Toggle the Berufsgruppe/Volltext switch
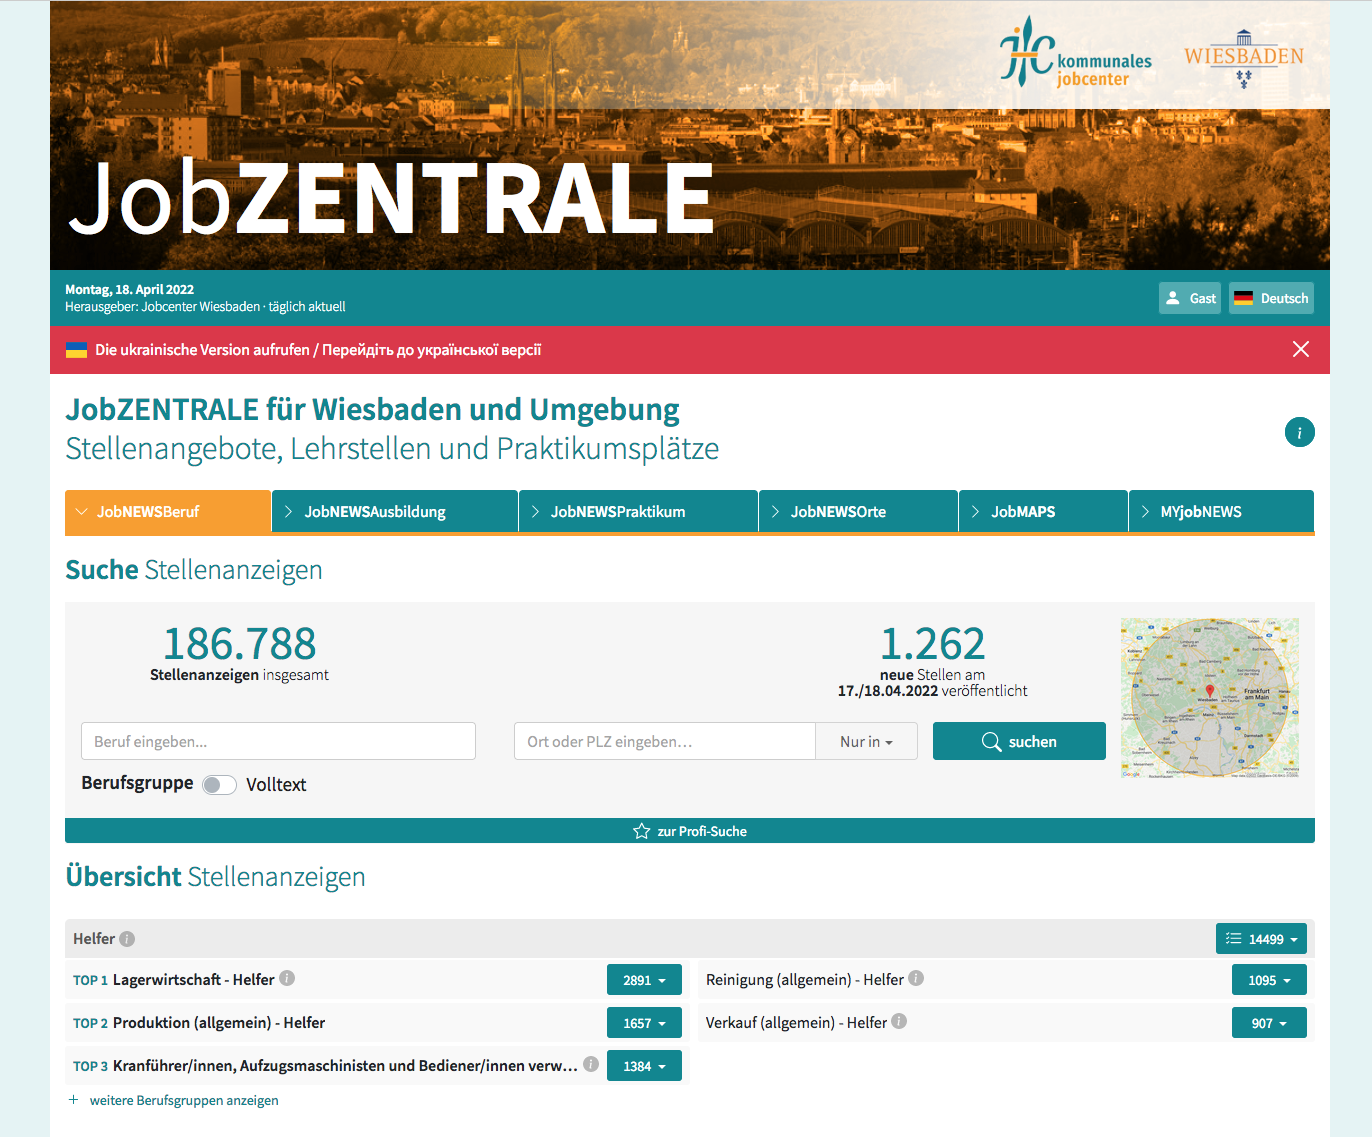This screenshot has width=1372, height=1137. pyautogui.click(x=219, y=785)
